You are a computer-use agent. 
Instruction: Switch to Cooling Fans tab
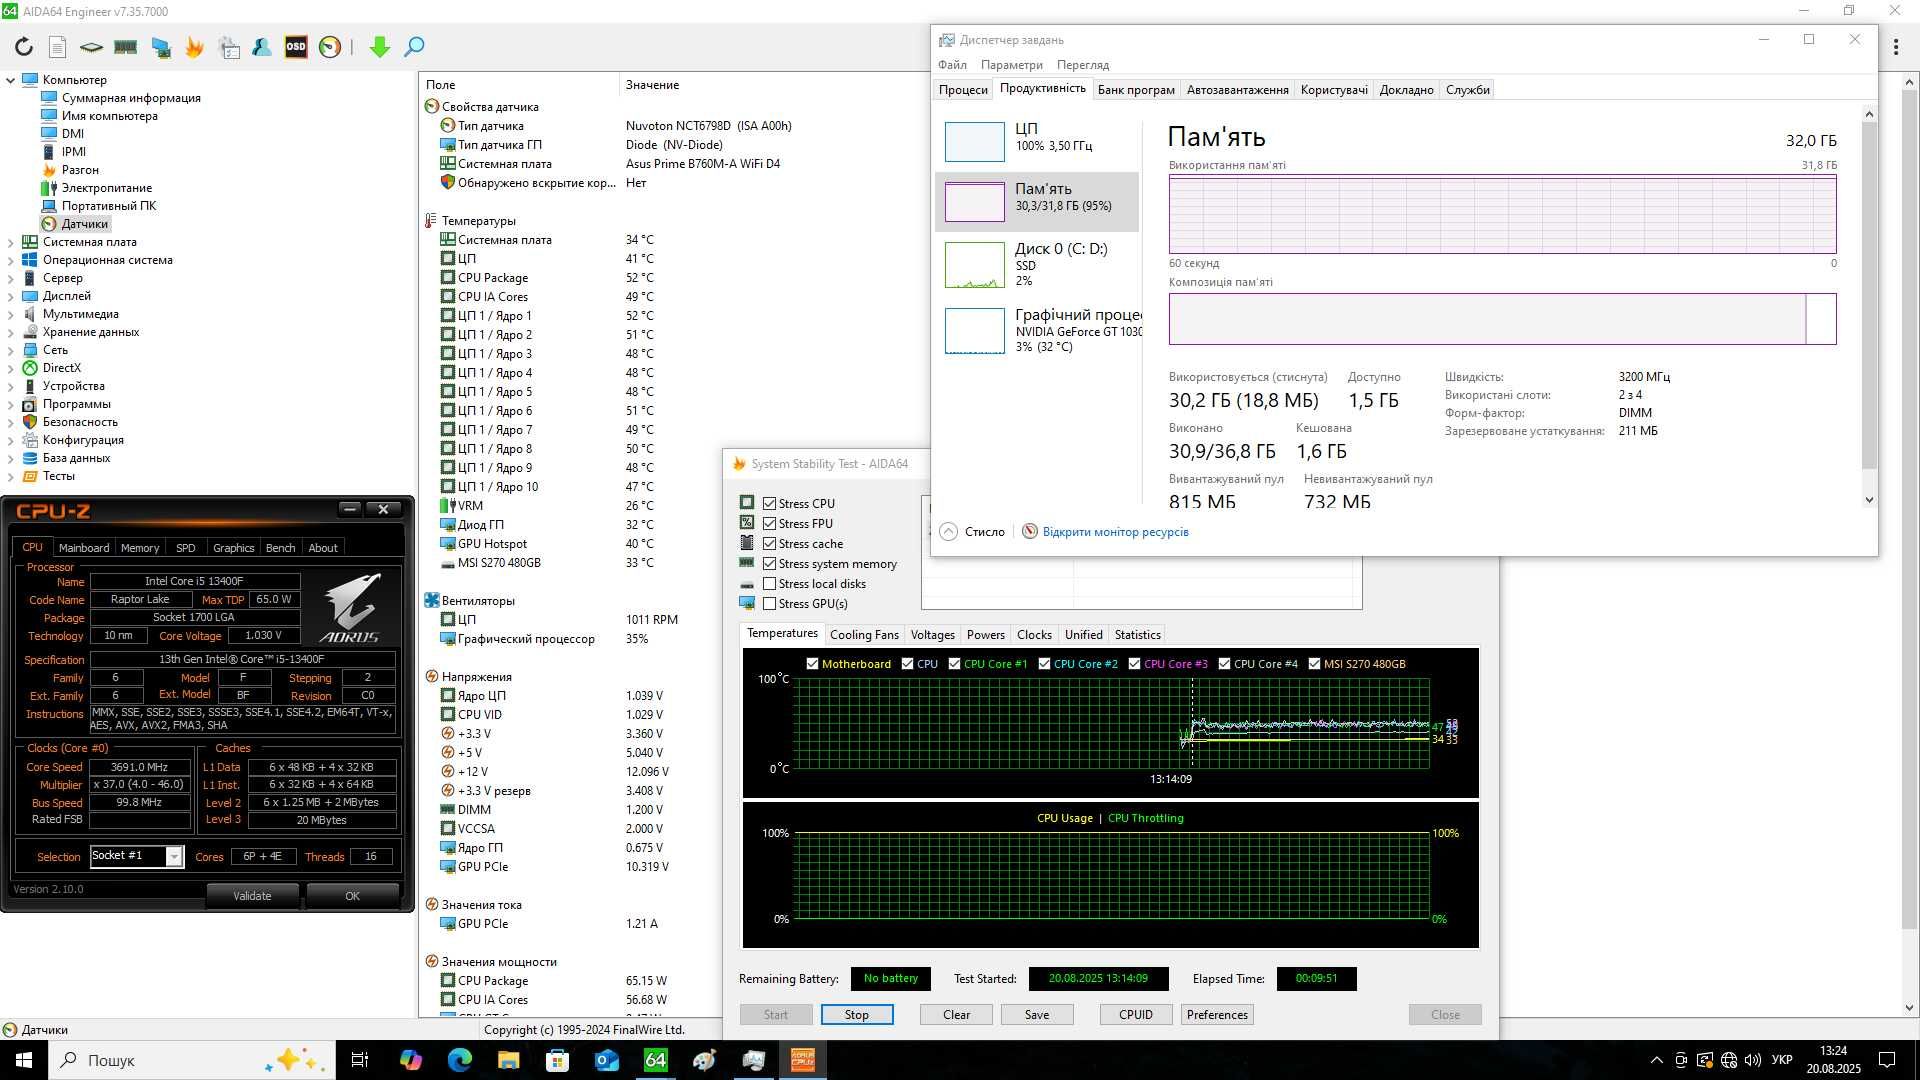[864, 635]
